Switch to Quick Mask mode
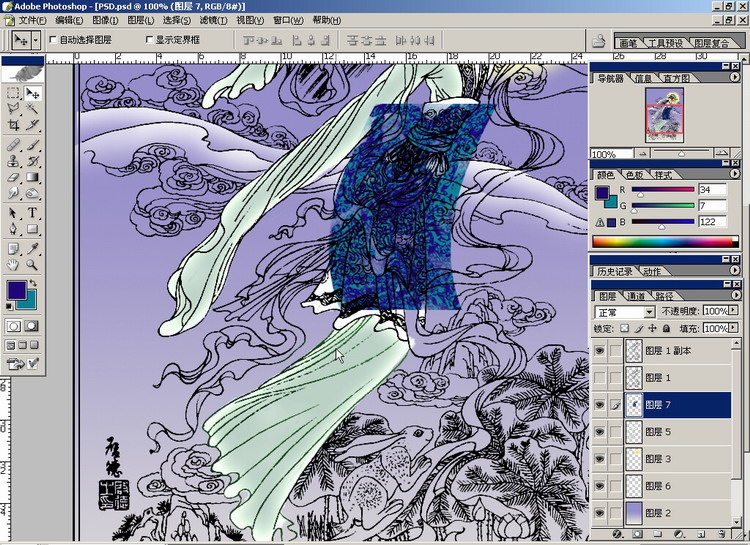The image size is (750, 545). point(32,326)
